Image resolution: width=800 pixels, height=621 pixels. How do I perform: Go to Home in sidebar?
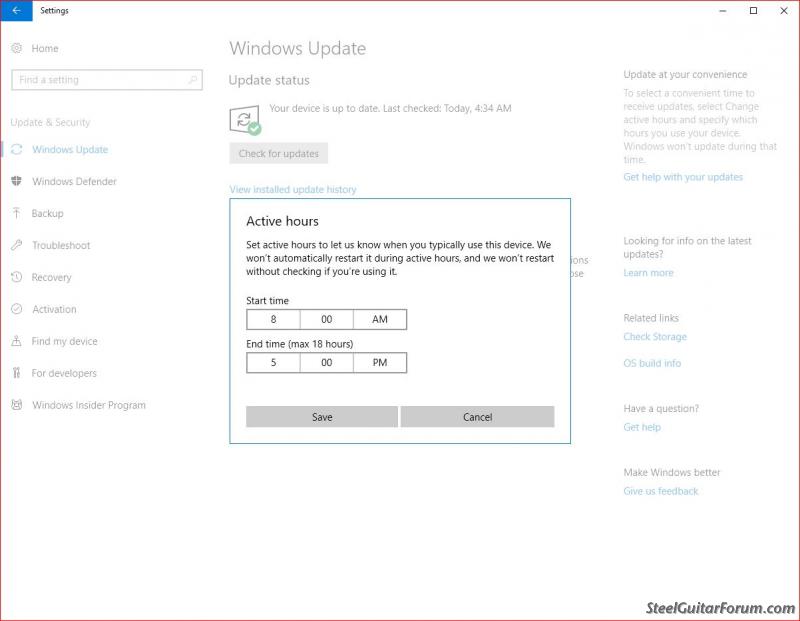tap(45, 48)
